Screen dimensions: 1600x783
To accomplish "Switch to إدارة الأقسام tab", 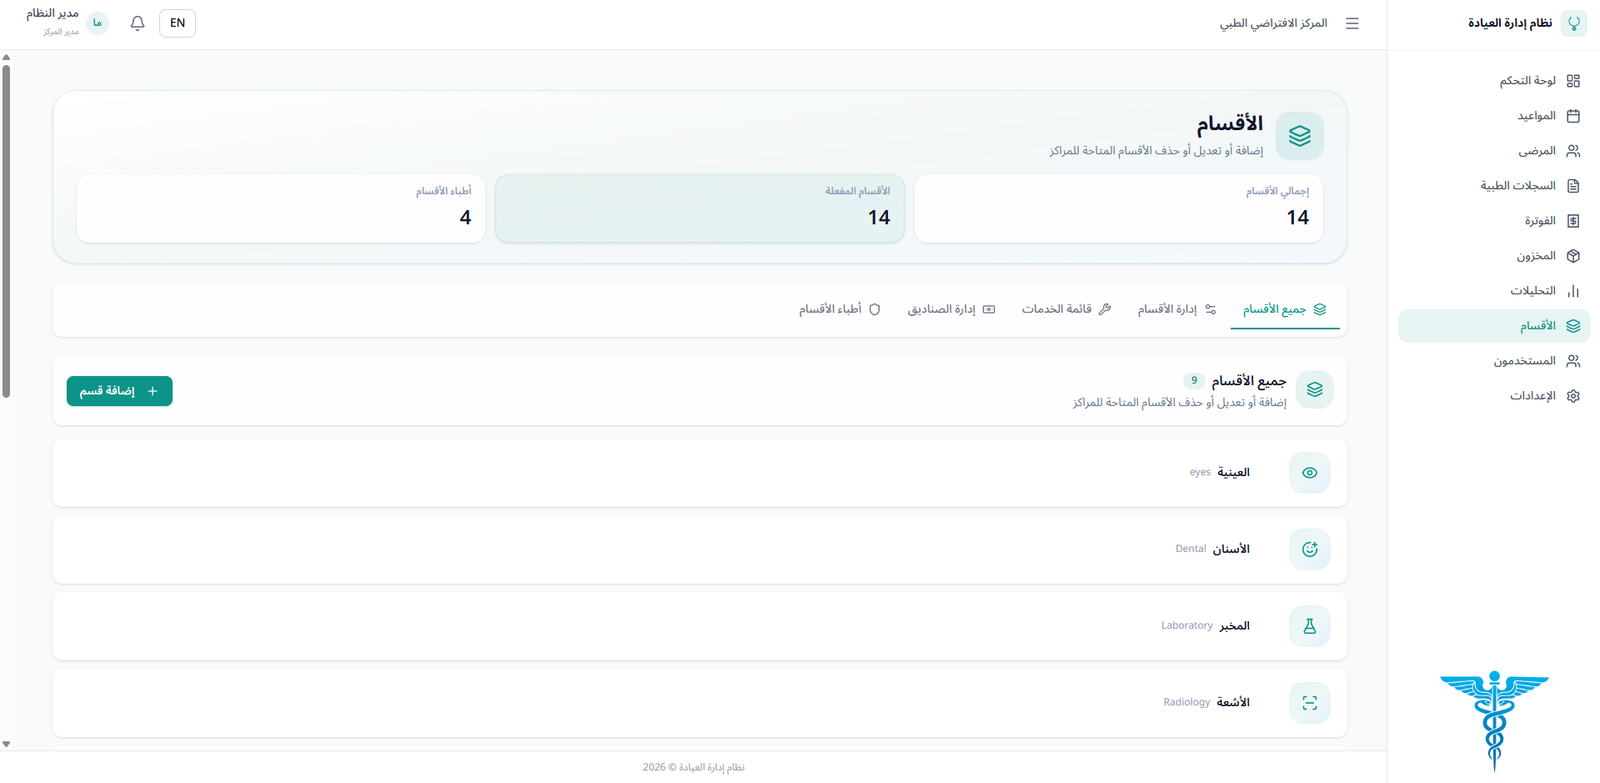I will click(x=1177, y=310).
